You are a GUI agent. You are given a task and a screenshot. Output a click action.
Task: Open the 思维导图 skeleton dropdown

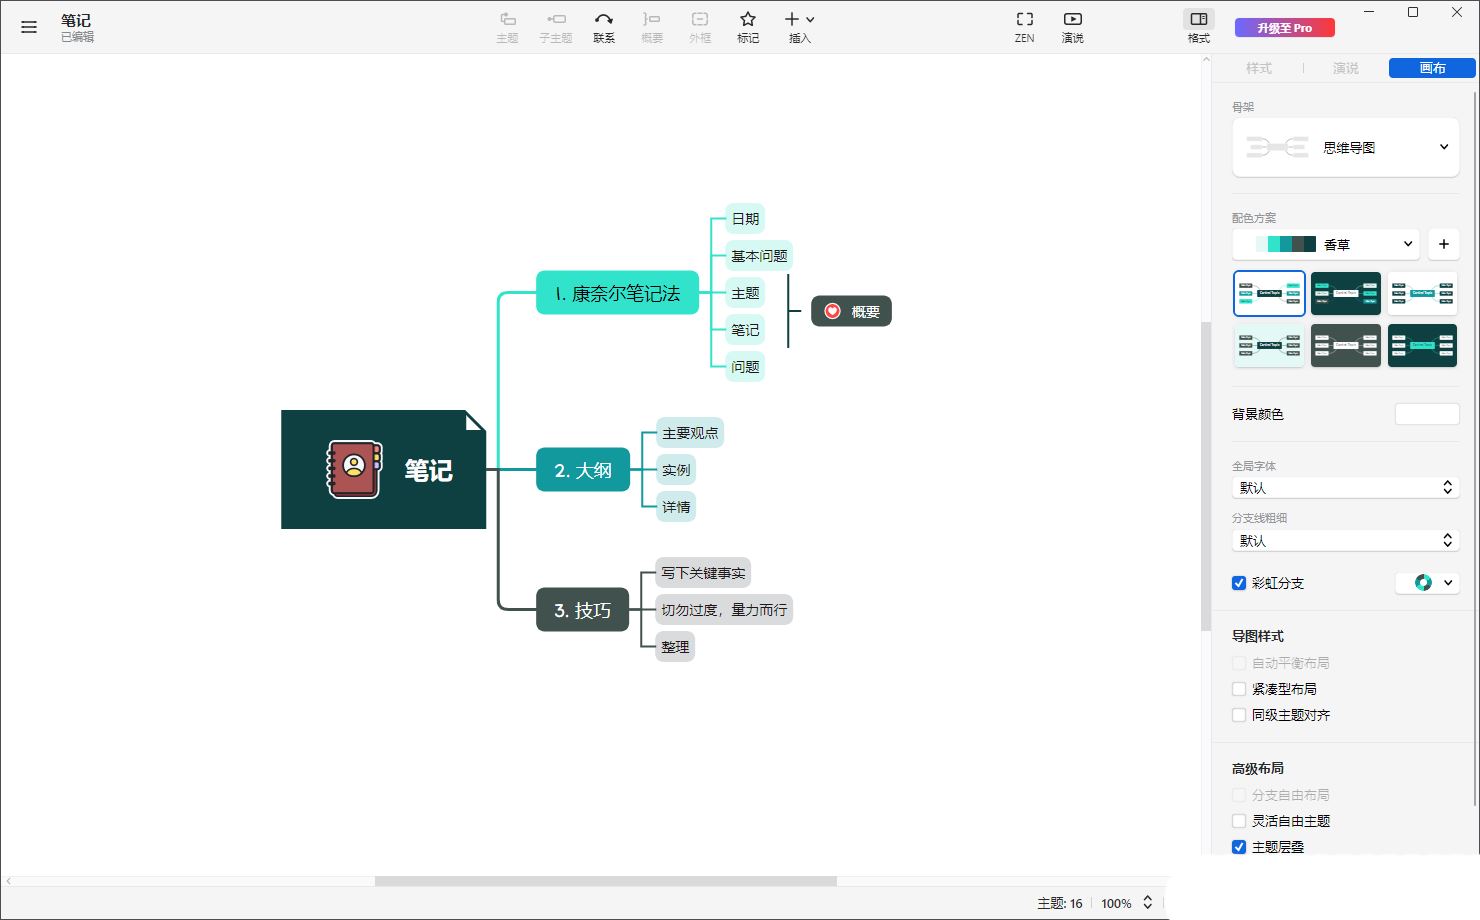click(x=1346, y=147)
